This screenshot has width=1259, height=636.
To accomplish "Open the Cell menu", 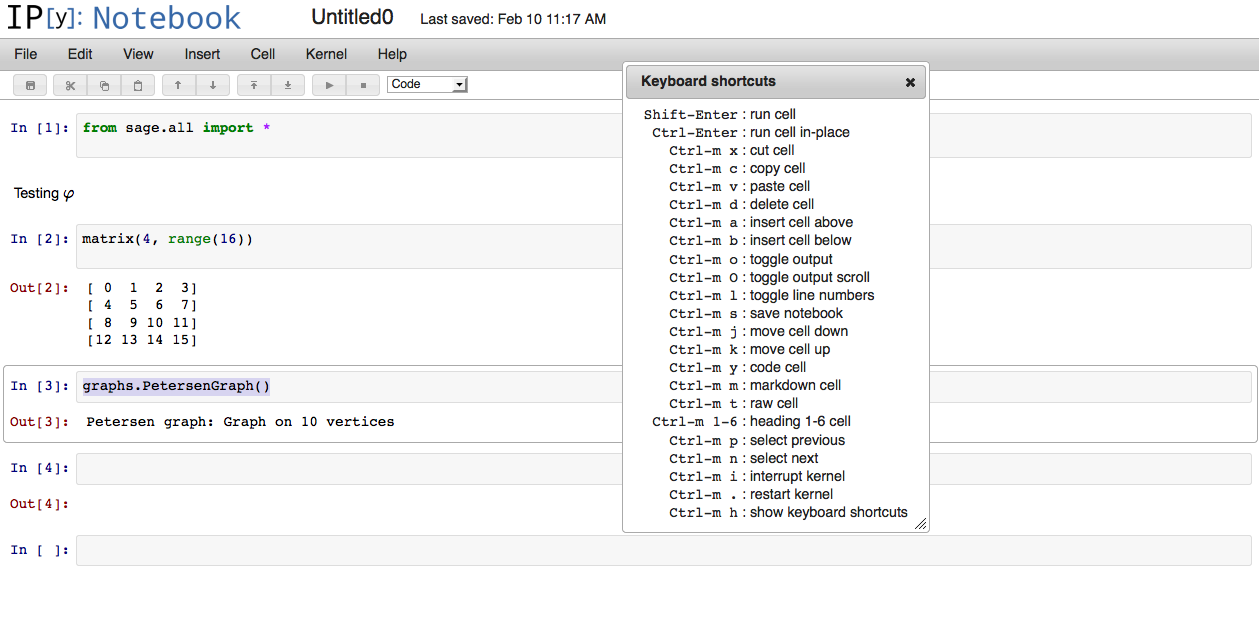I will tap(263, 54).
